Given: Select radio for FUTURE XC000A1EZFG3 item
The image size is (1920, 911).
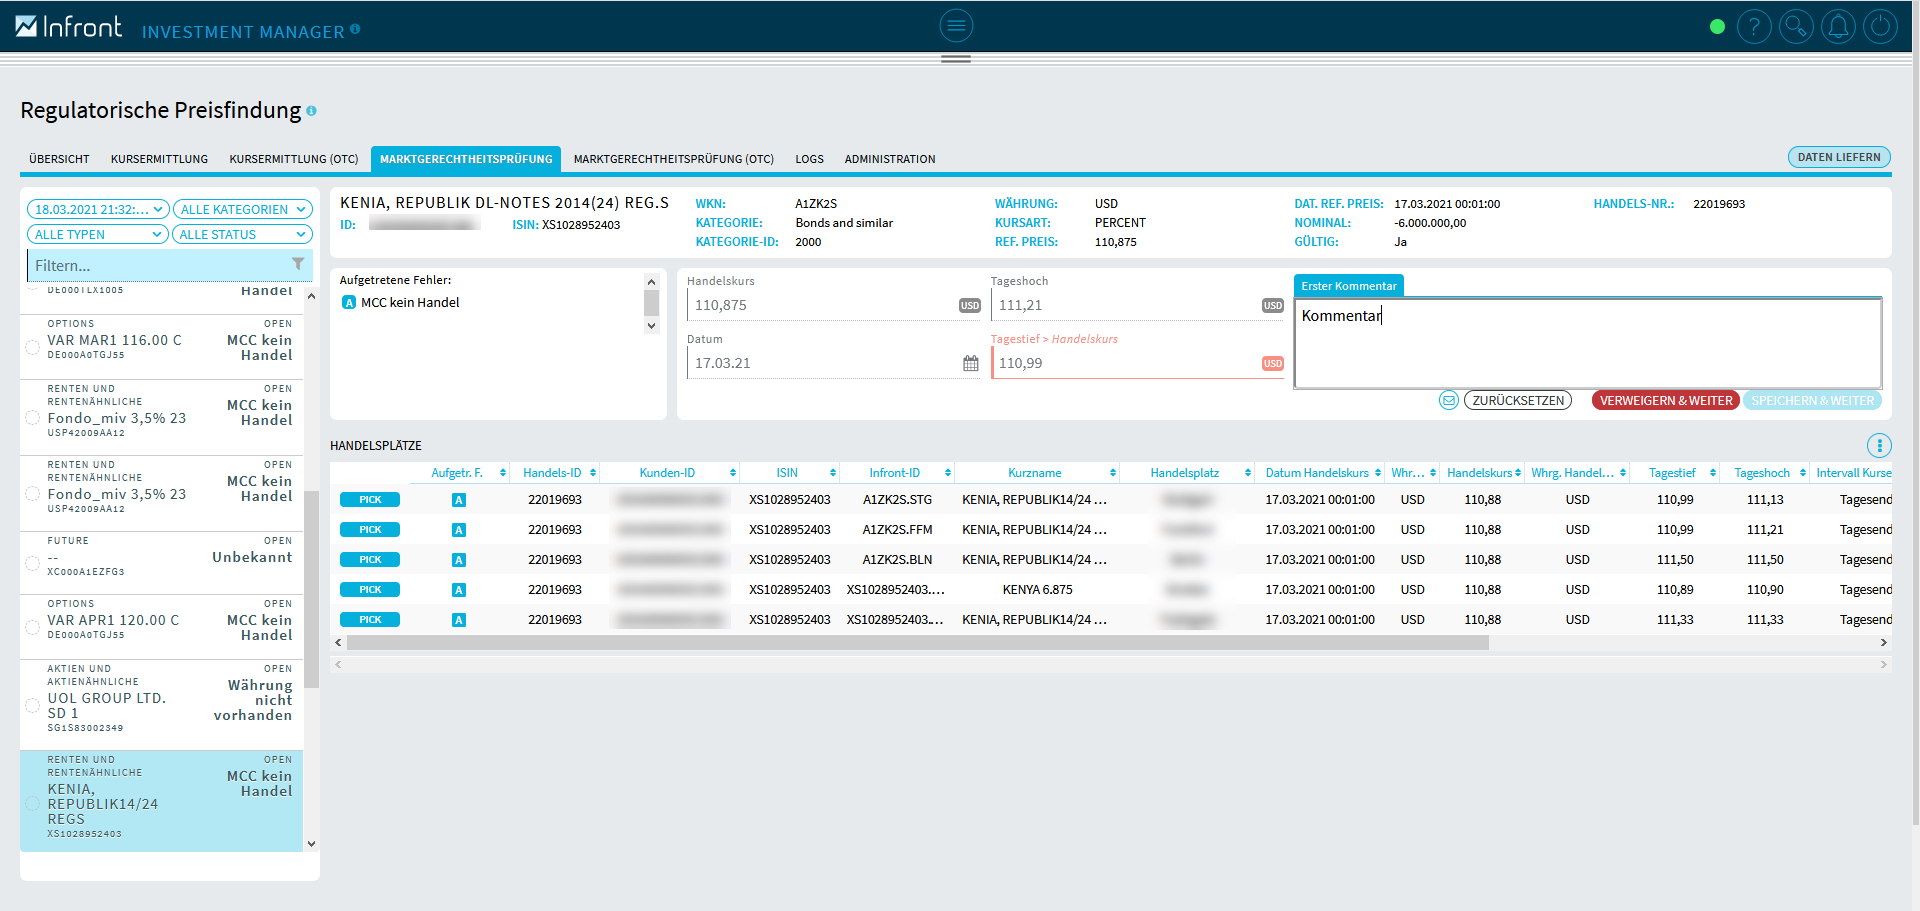Looking at the screenshot, I should (x=32, y=564).
